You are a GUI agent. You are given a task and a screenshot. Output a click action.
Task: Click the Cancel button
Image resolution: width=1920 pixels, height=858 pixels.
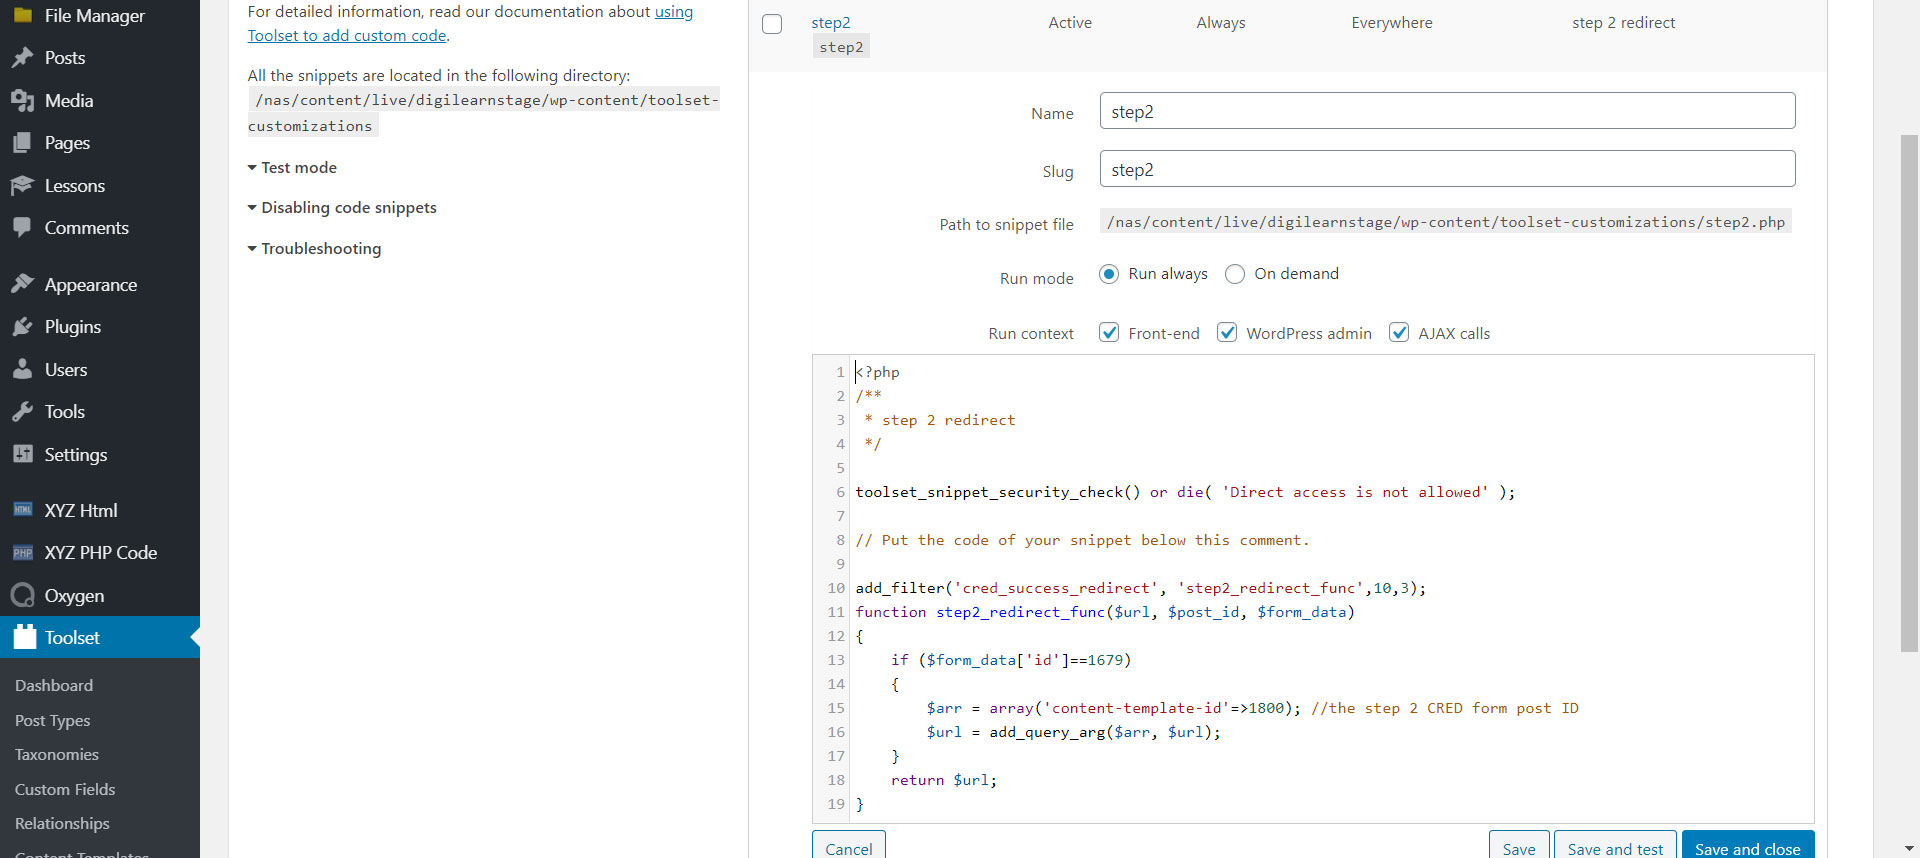point(849,846)
